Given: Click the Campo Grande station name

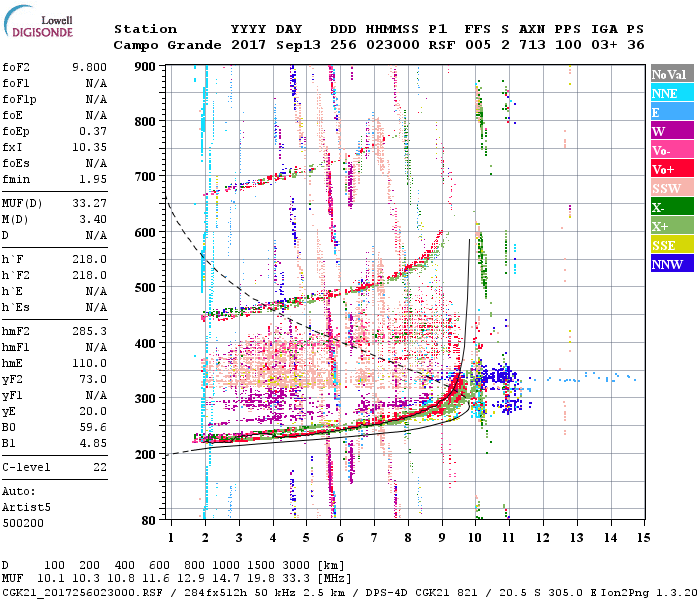Looking at the screenshot, I should tap(167, 45).
